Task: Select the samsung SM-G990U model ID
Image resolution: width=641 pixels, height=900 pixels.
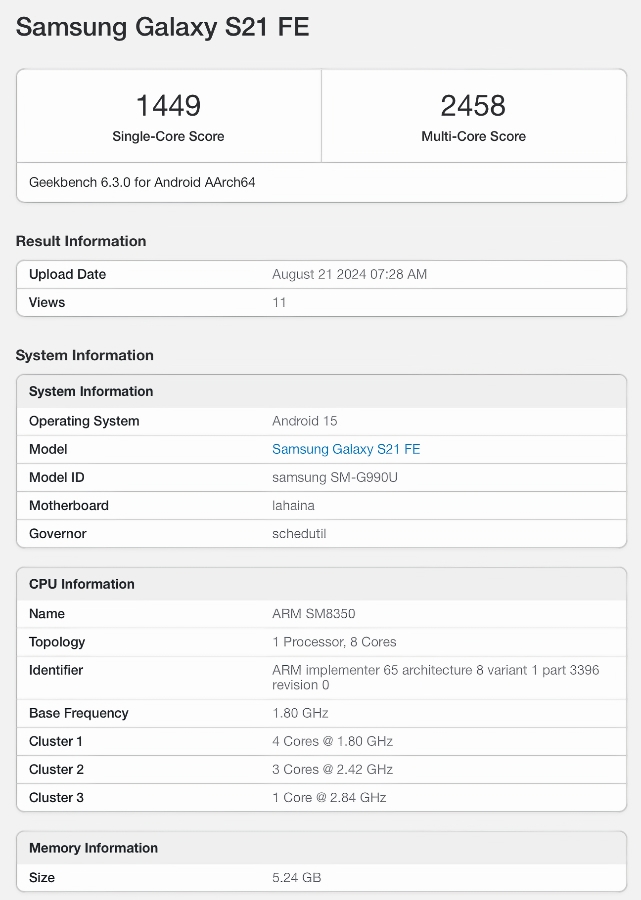Action: [x=335, y=477]
